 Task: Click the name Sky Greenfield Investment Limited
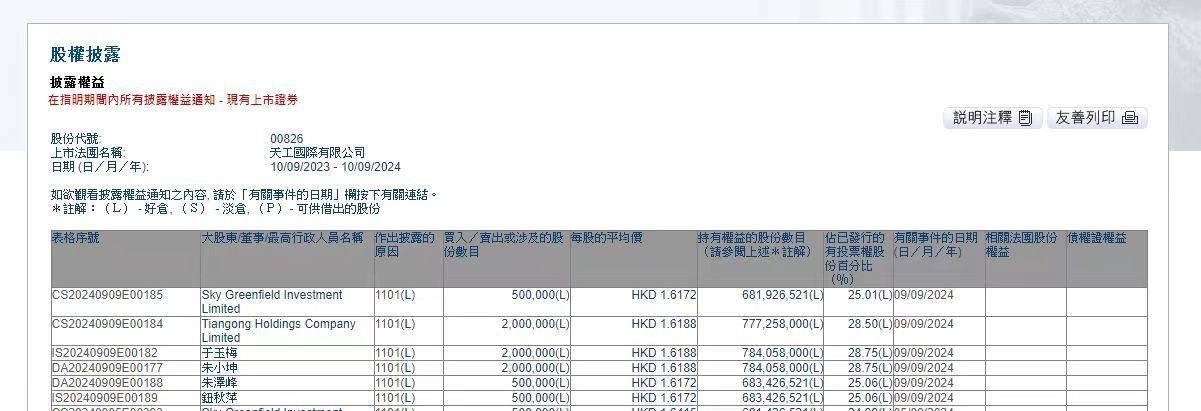click(x=272, y=302)
